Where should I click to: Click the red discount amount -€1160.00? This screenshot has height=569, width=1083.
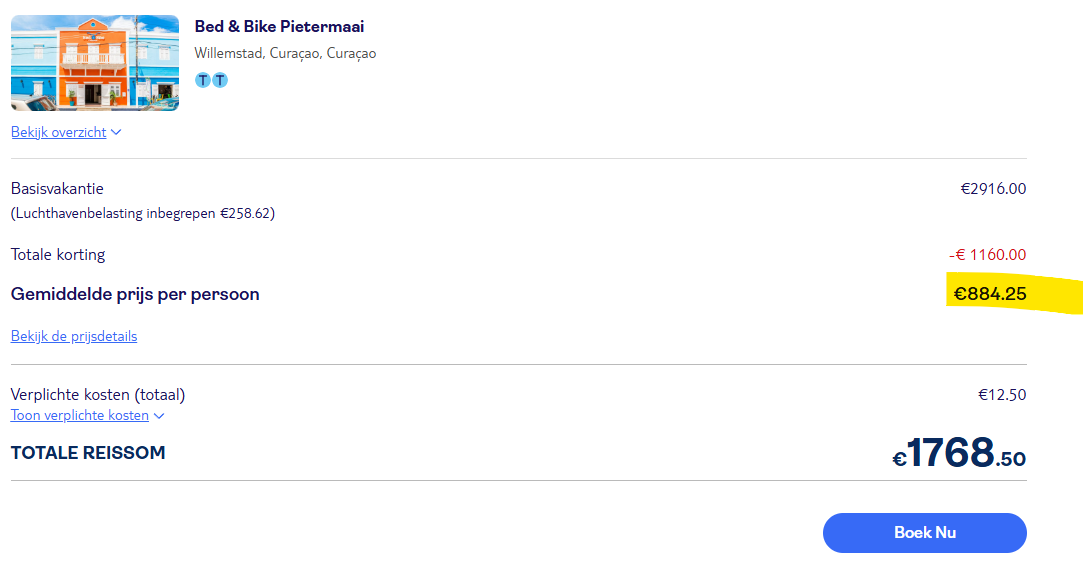(987, 255)
